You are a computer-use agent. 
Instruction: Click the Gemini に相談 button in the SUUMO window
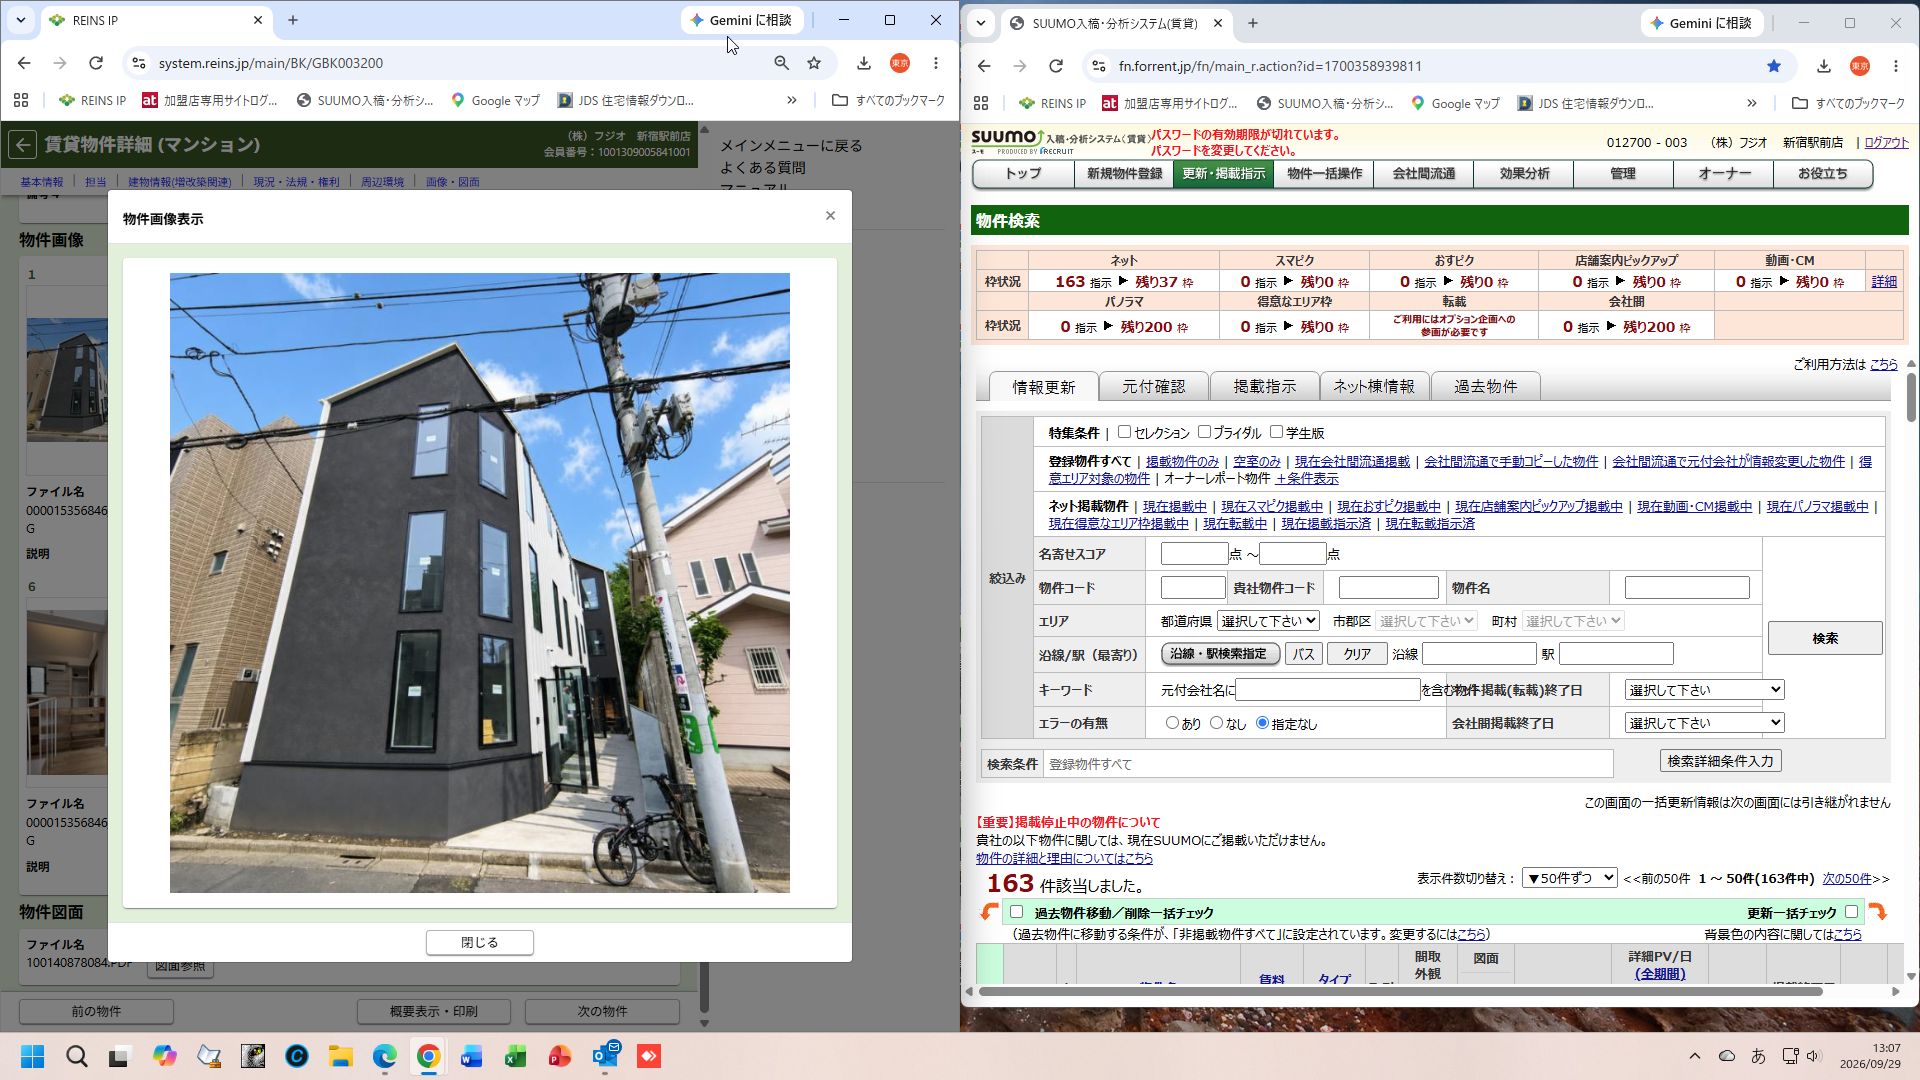pyautogui.click(x=1701, y=23)
